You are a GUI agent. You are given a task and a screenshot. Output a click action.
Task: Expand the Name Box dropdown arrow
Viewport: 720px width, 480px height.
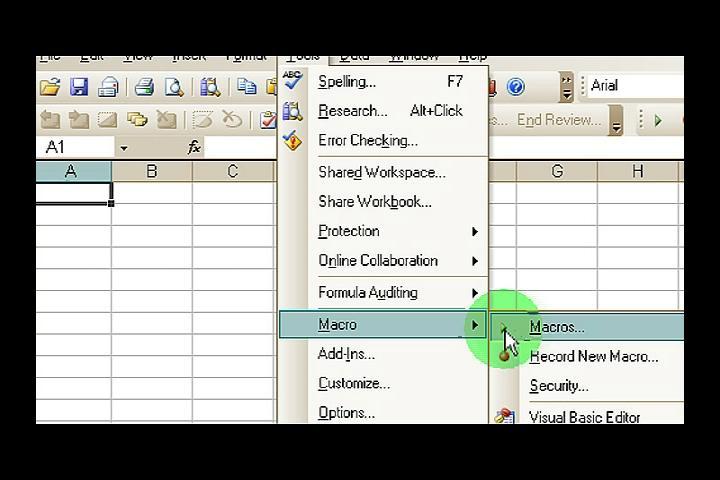click(x=124, y=148)
